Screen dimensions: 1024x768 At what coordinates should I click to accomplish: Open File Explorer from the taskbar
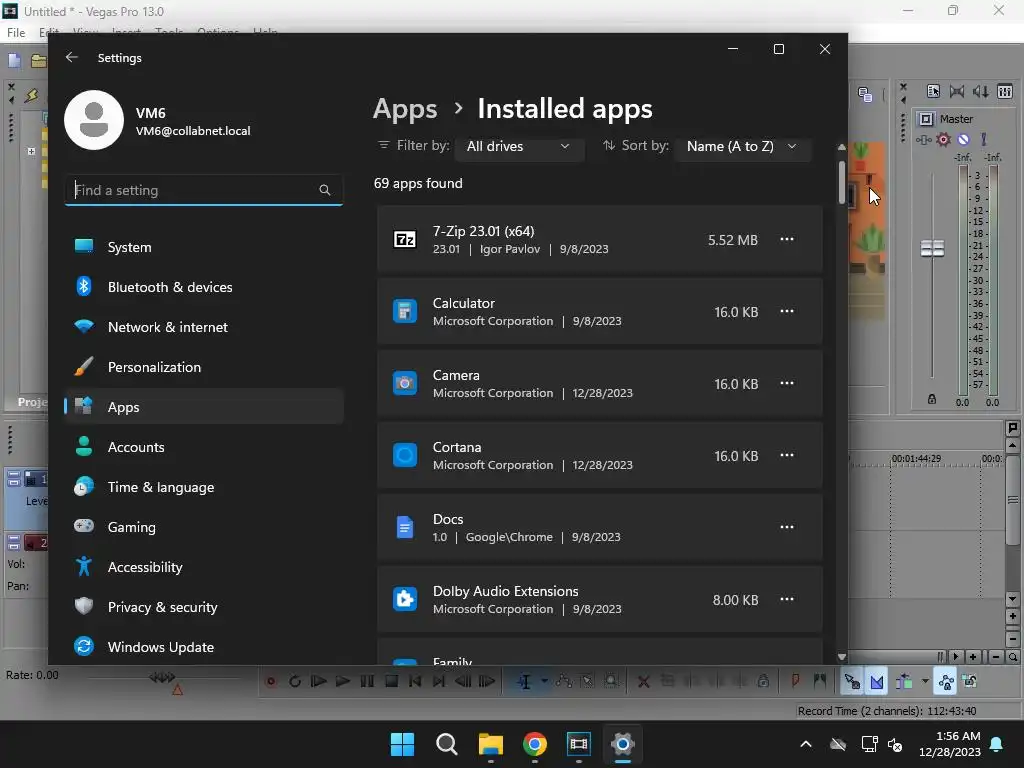coord(490,744)
